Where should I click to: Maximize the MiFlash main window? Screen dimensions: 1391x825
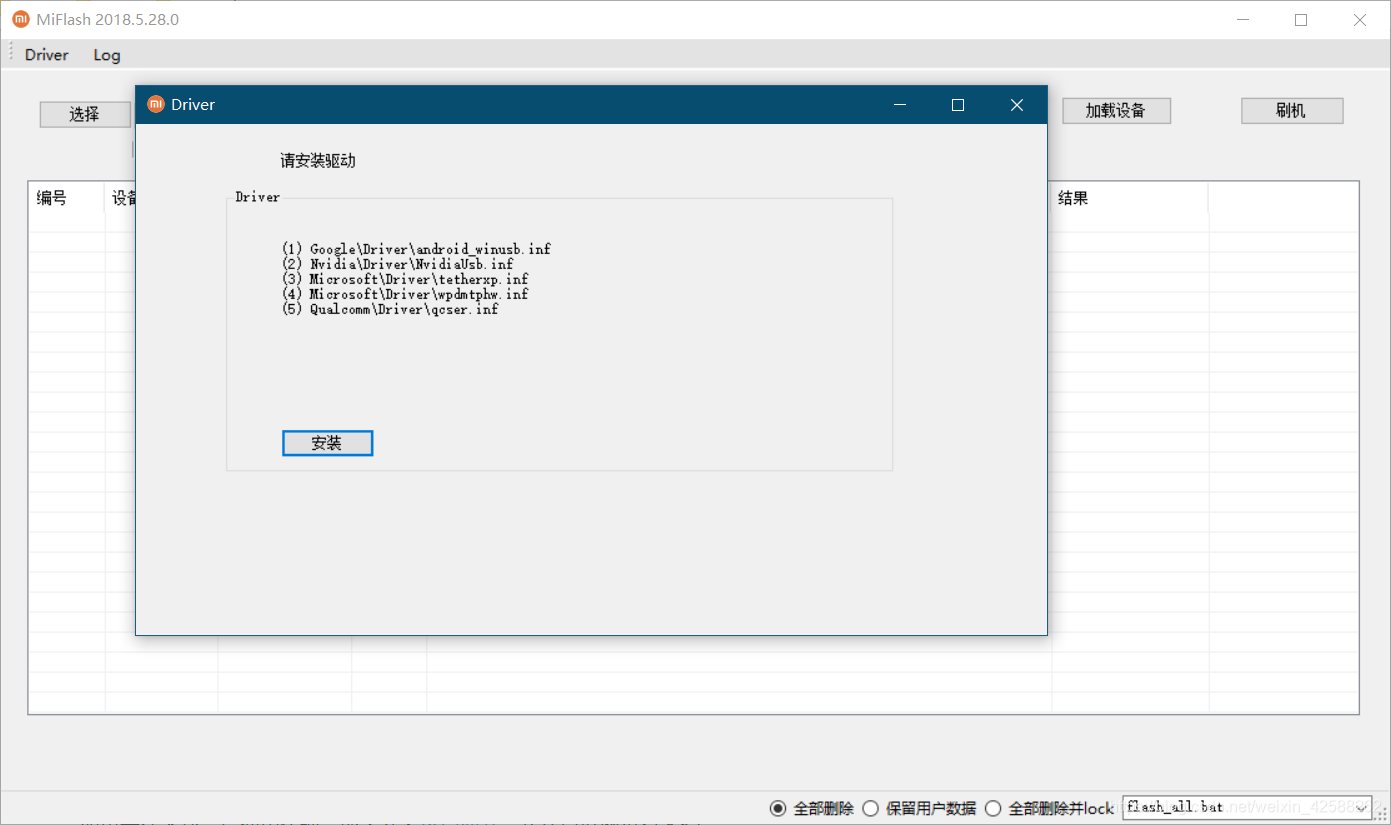coord(1301,19)
